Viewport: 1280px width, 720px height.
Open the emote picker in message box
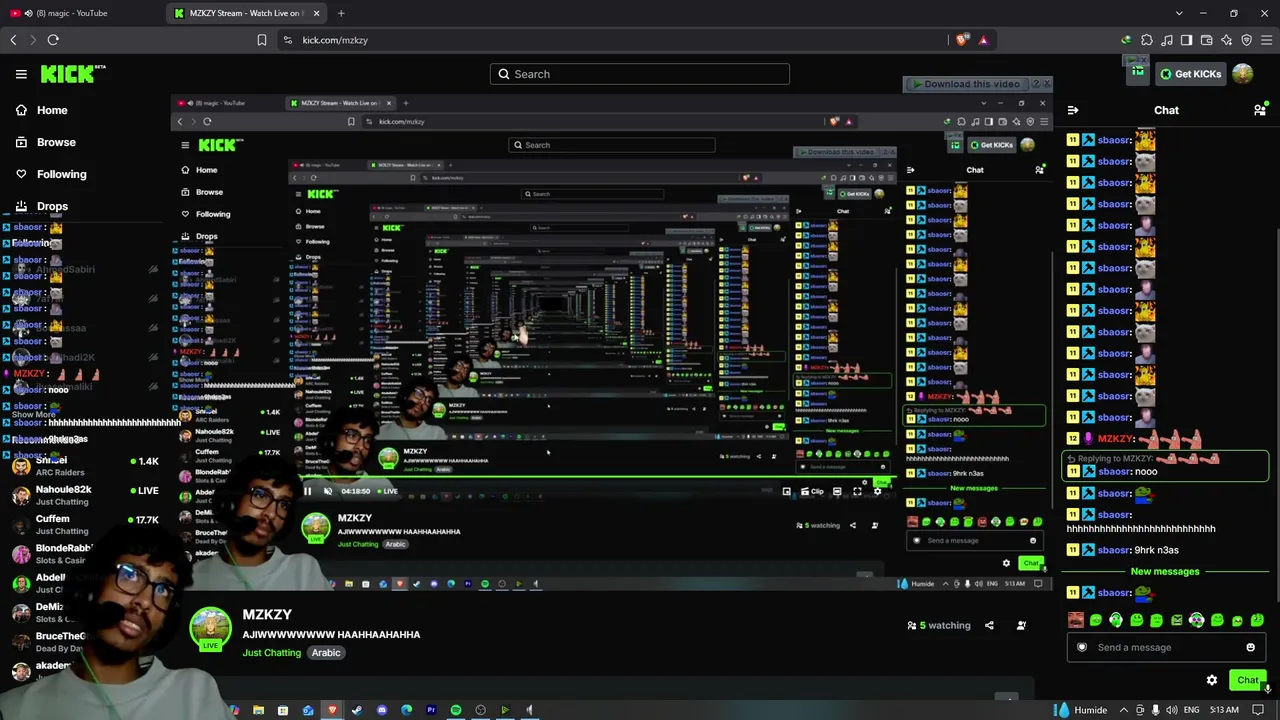tap(1250, 647)
